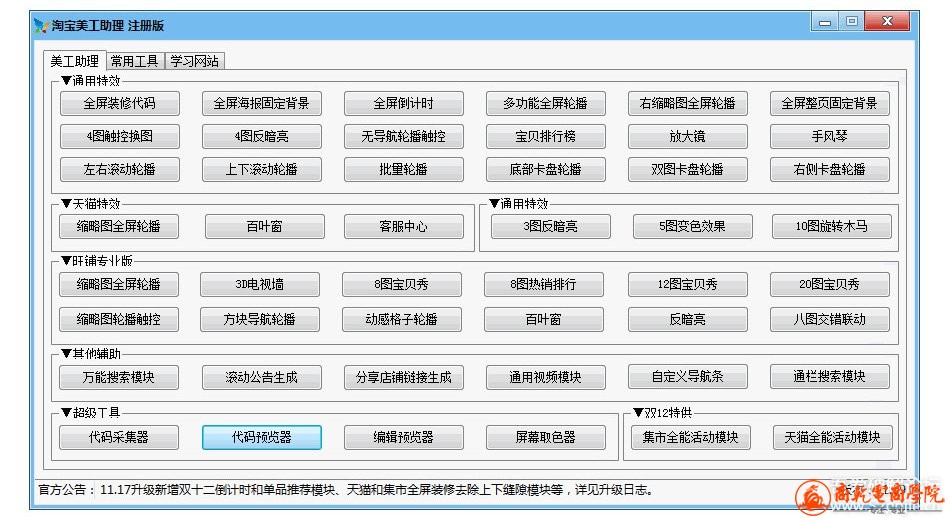Select 全屏整页固定背景 button
The height and width of the screenshot is (523, 950).
[x=829, y=104]
